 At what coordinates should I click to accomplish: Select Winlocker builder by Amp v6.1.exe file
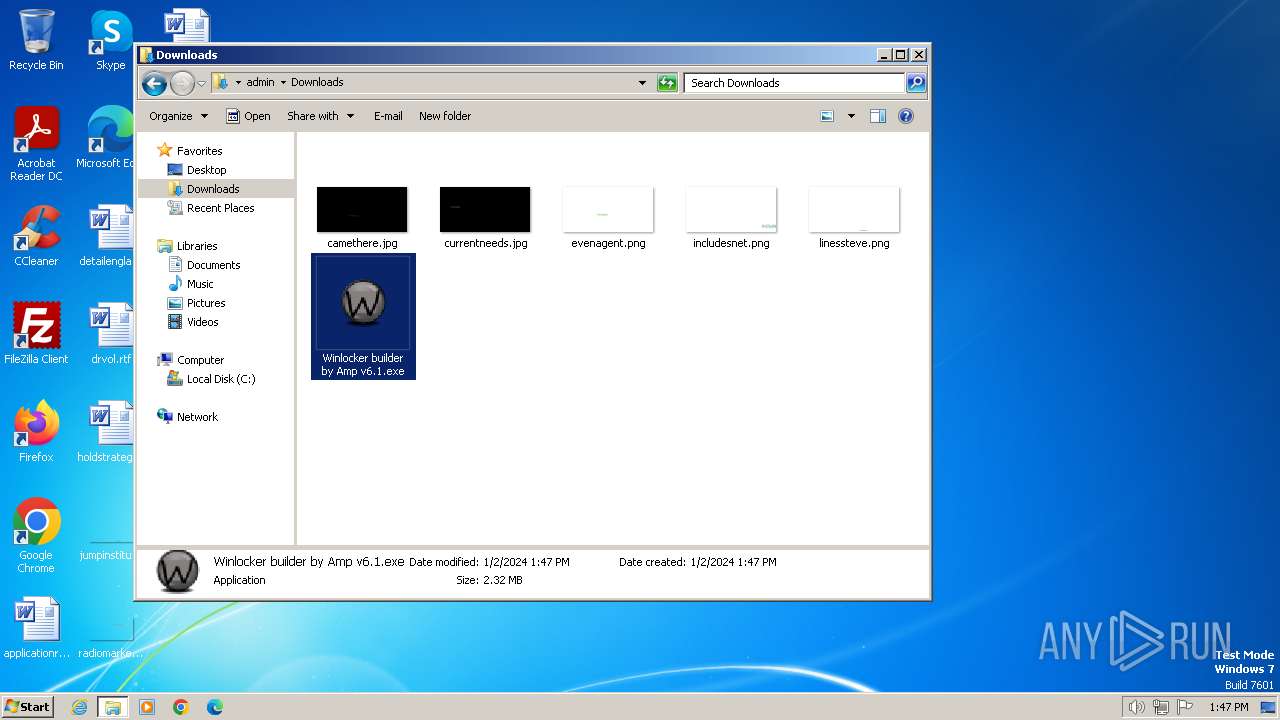coord(363,317)
